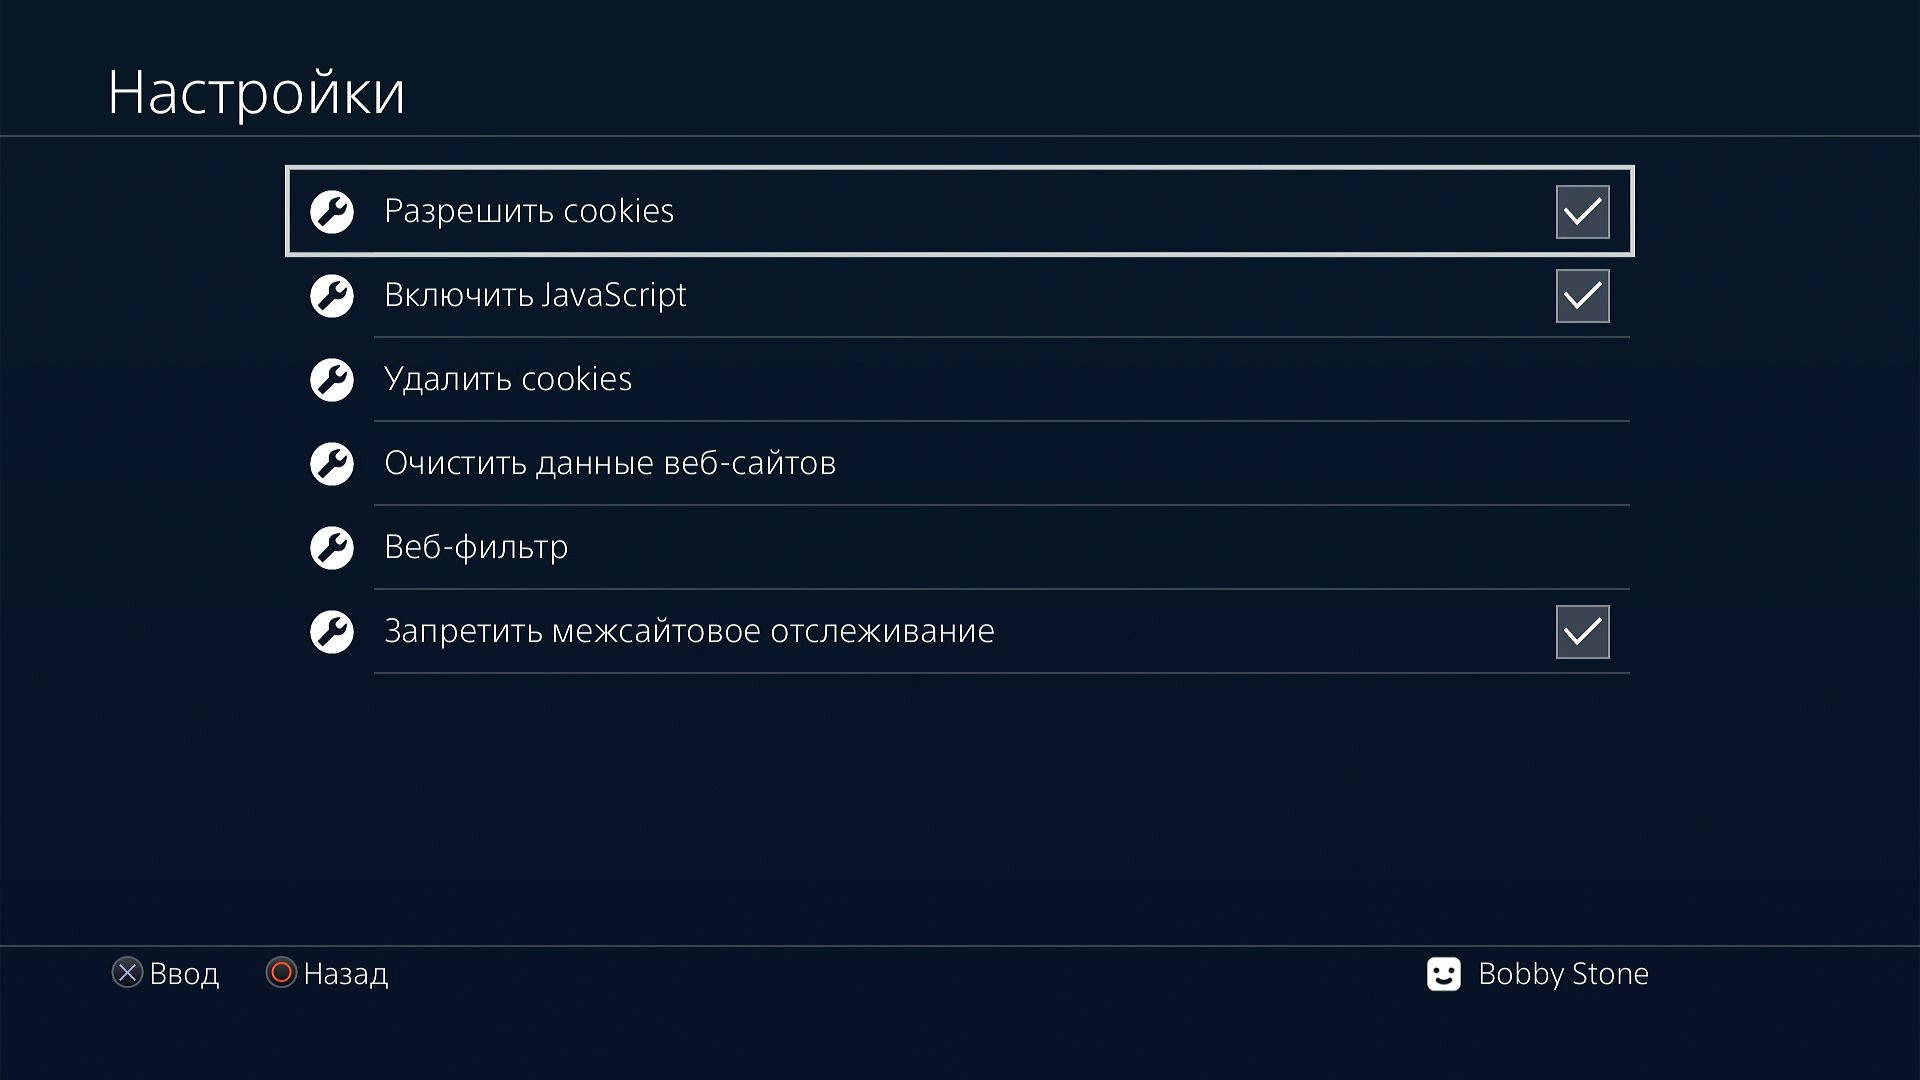Select the Включить JavaScript label
Viewport: 1920px width, 1080px height.
[535, 296]
